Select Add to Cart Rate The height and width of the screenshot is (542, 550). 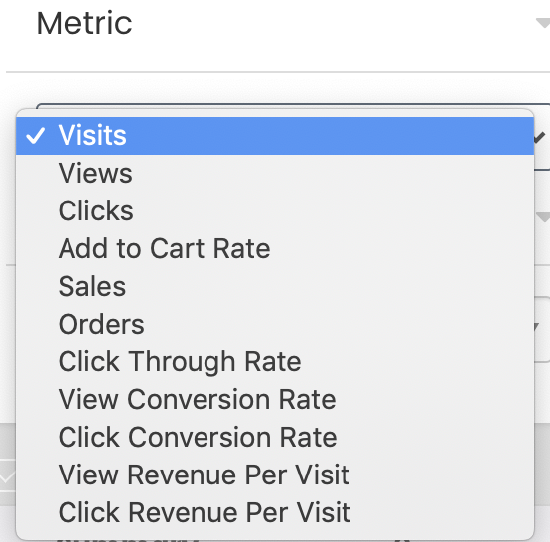click(275, 249)
